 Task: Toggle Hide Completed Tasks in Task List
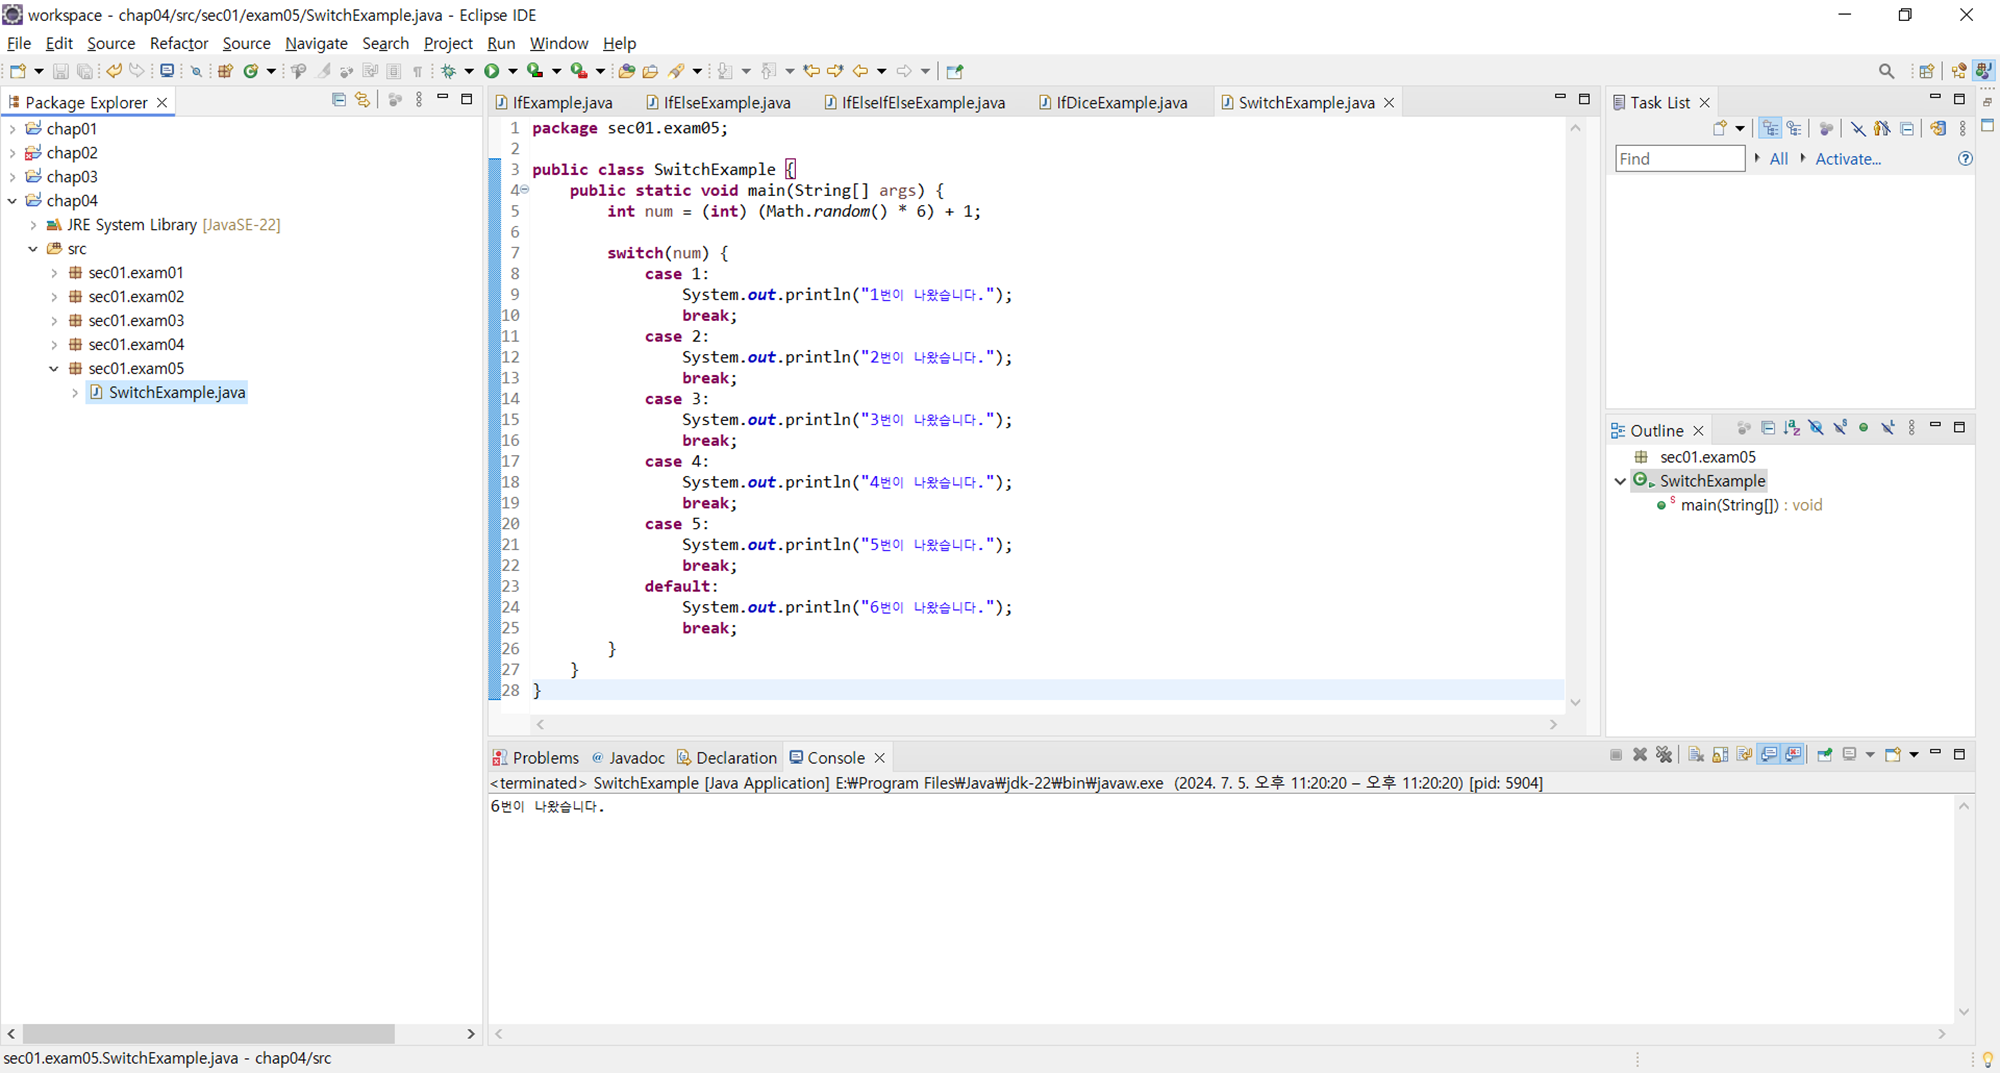point(1858,128)
